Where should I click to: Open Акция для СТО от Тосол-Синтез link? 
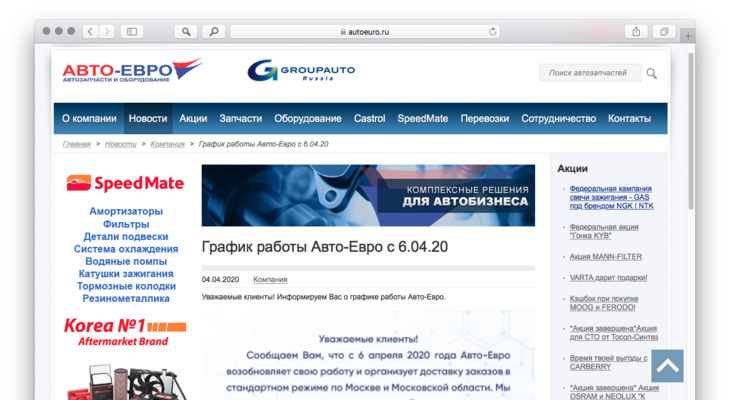click(x=614, y=332)
